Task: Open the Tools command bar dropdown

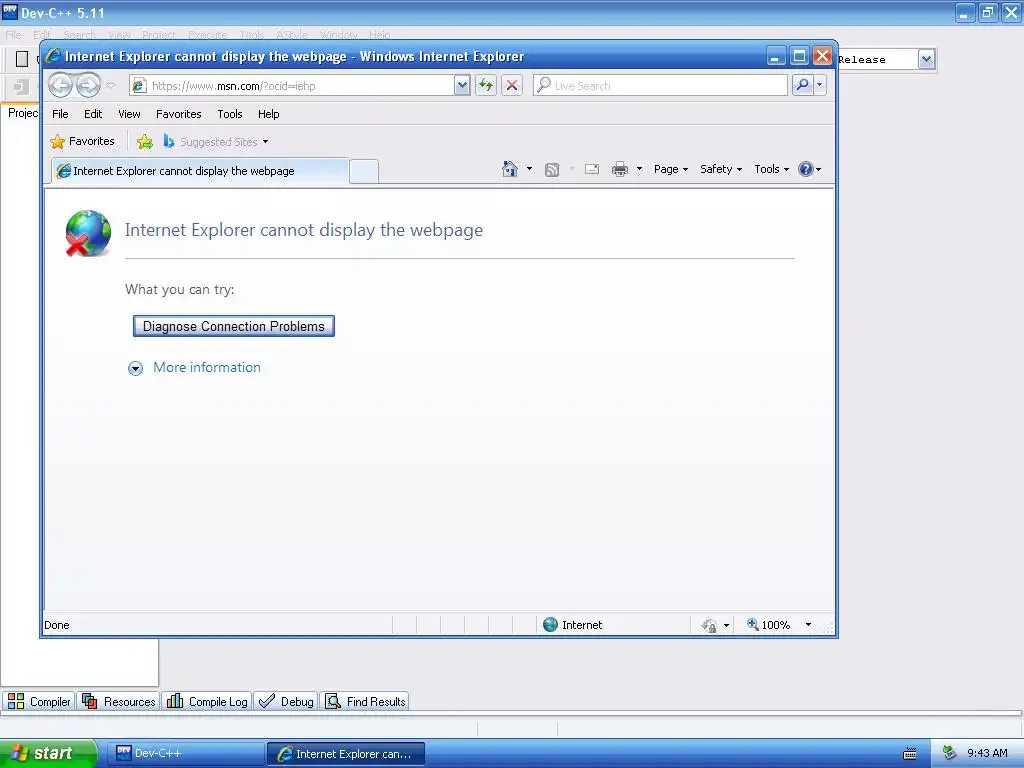Action: (771, 169)
